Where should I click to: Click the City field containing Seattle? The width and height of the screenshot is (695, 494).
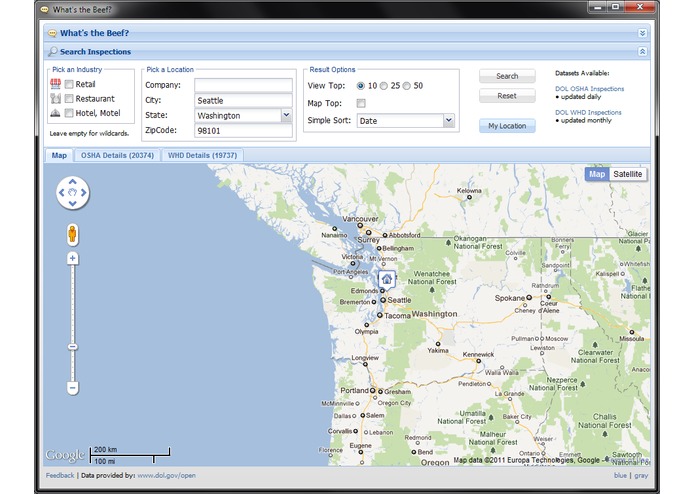(243, 101)
